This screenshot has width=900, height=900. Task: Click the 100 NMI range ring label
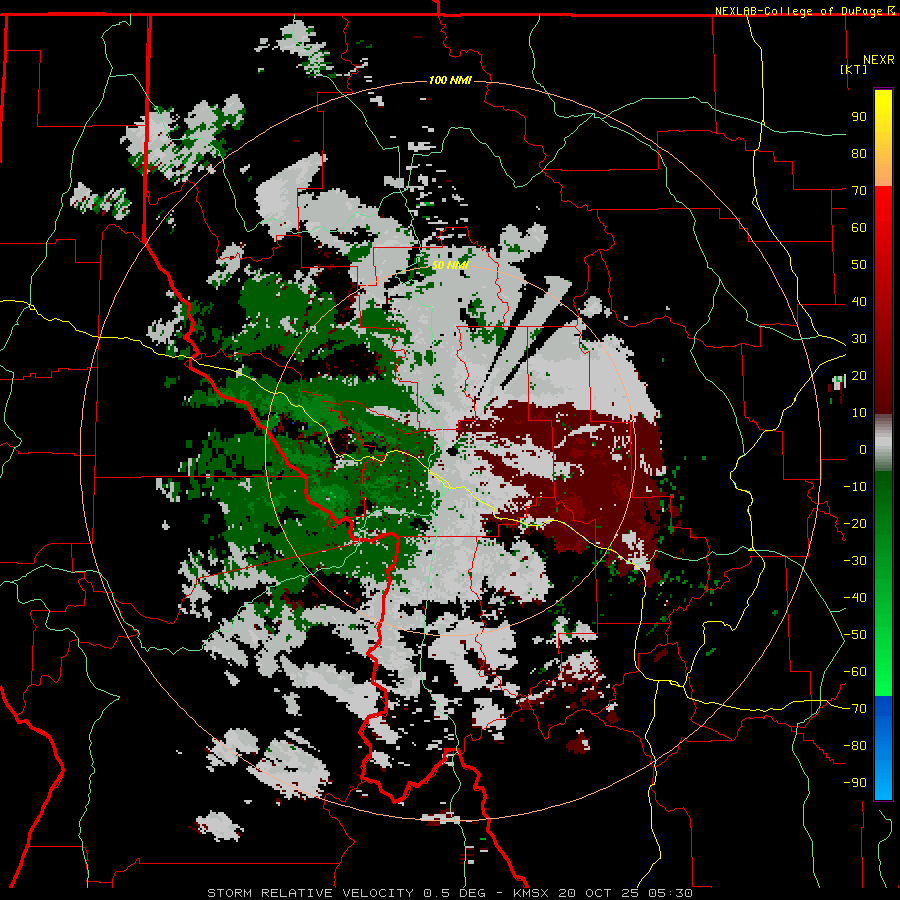point(450,80)
